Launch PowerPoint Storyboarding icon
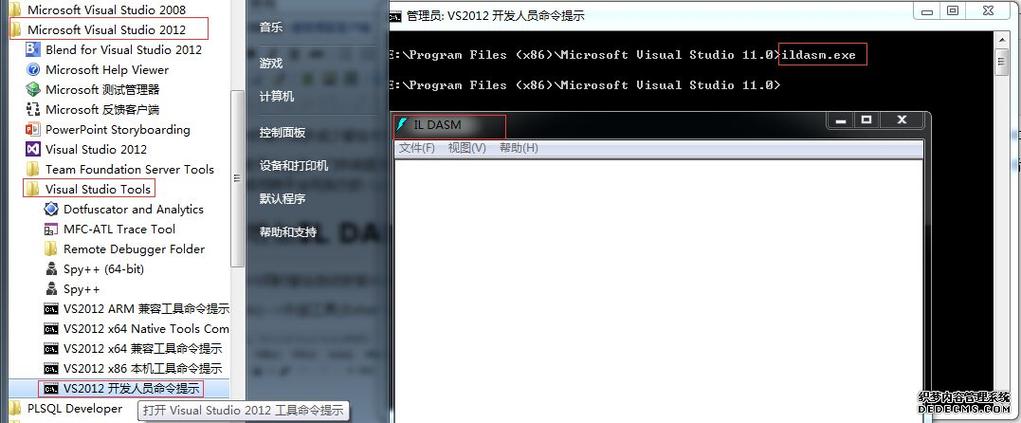The height and width of the screenshot is (423, 1021). point(33,130)
